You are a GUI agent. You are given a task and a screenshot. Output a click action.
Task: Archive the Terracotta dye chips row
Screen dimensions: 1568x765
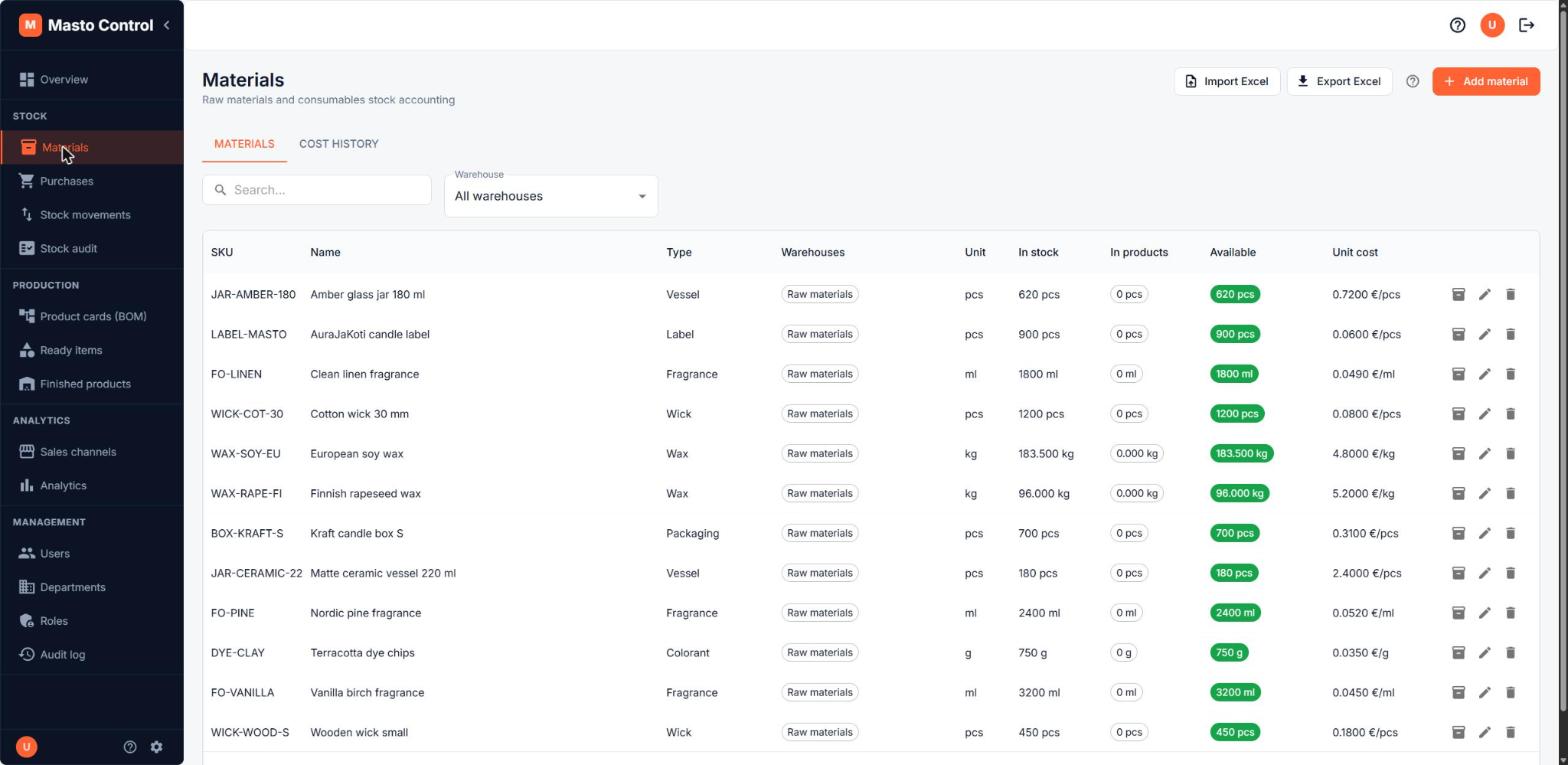[x=1458, y=653]
